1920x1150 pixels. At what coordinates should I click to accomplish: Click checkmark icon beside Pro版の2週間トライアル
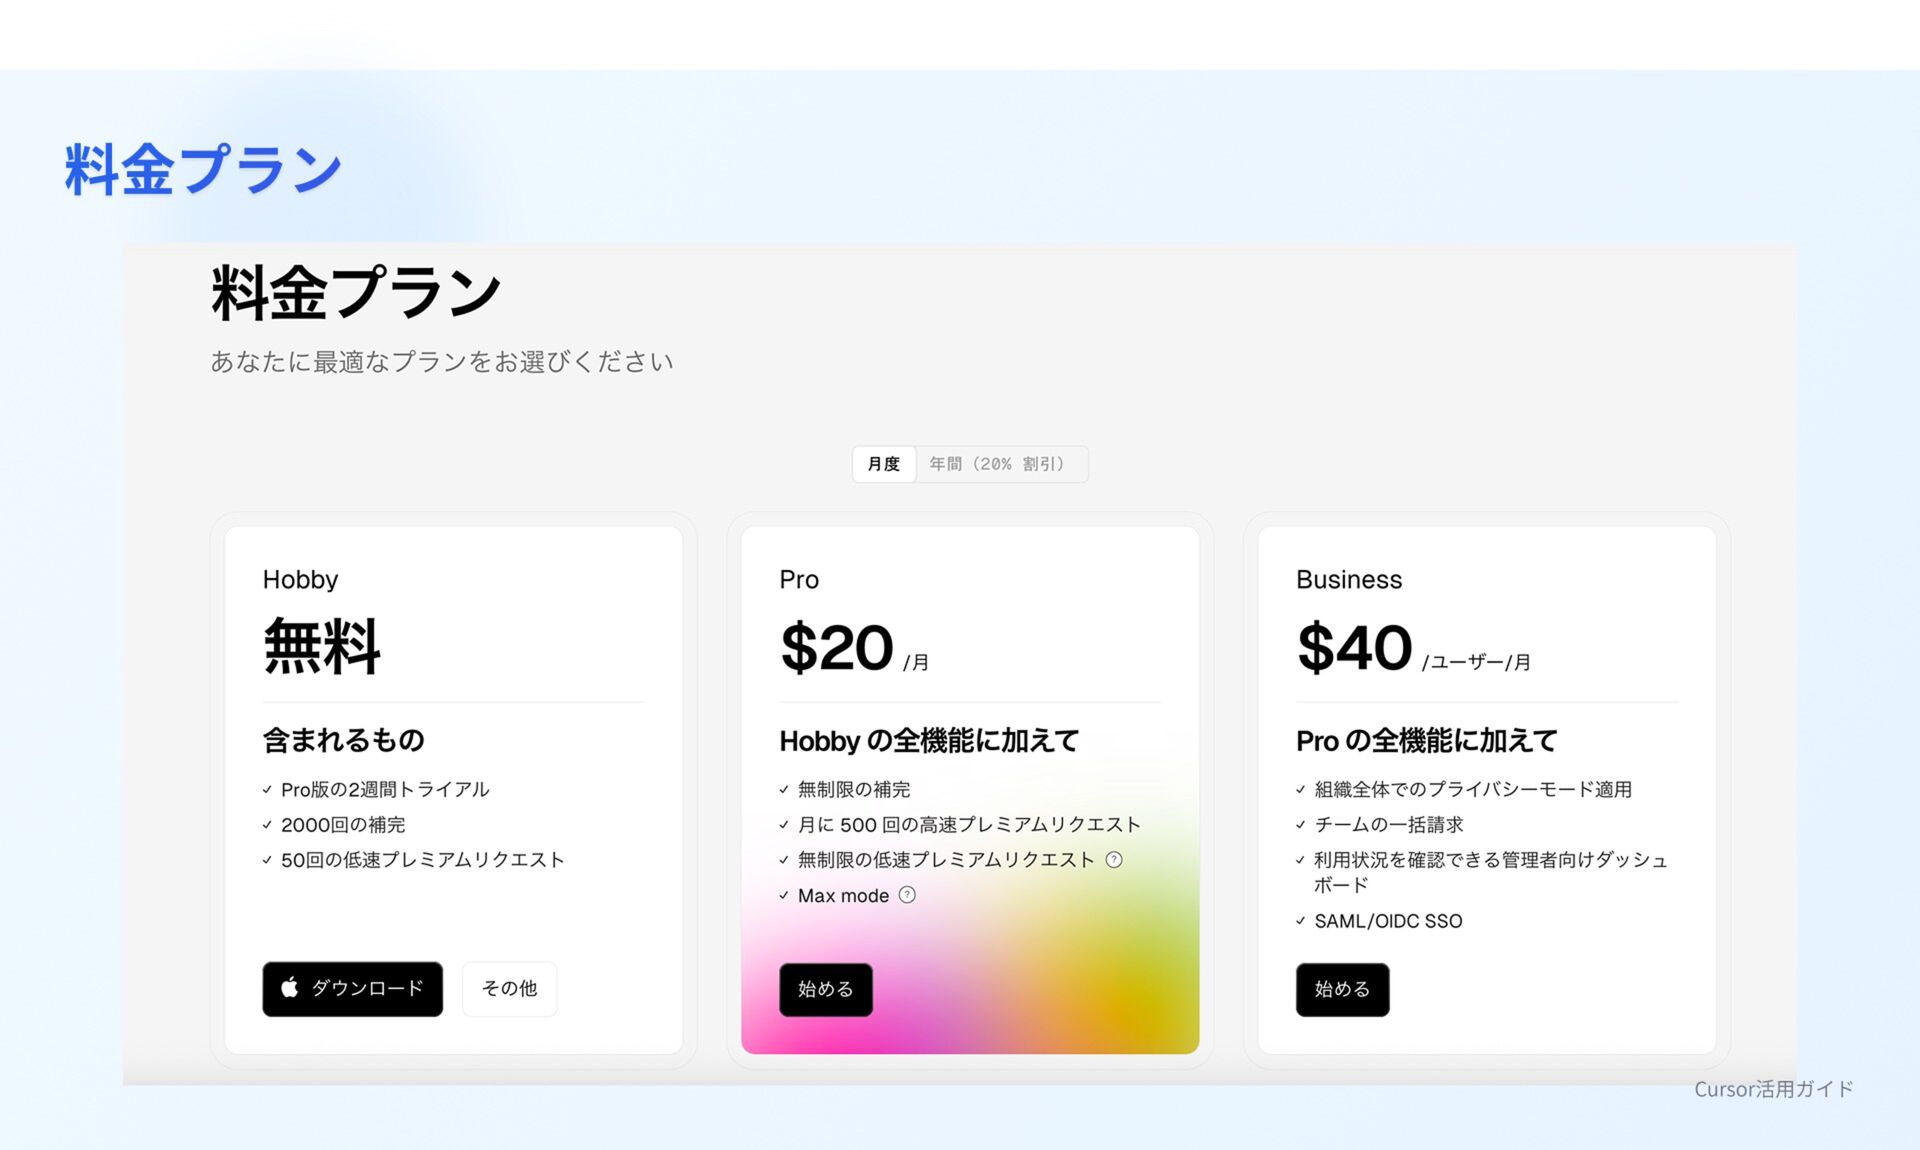(267, 790)
